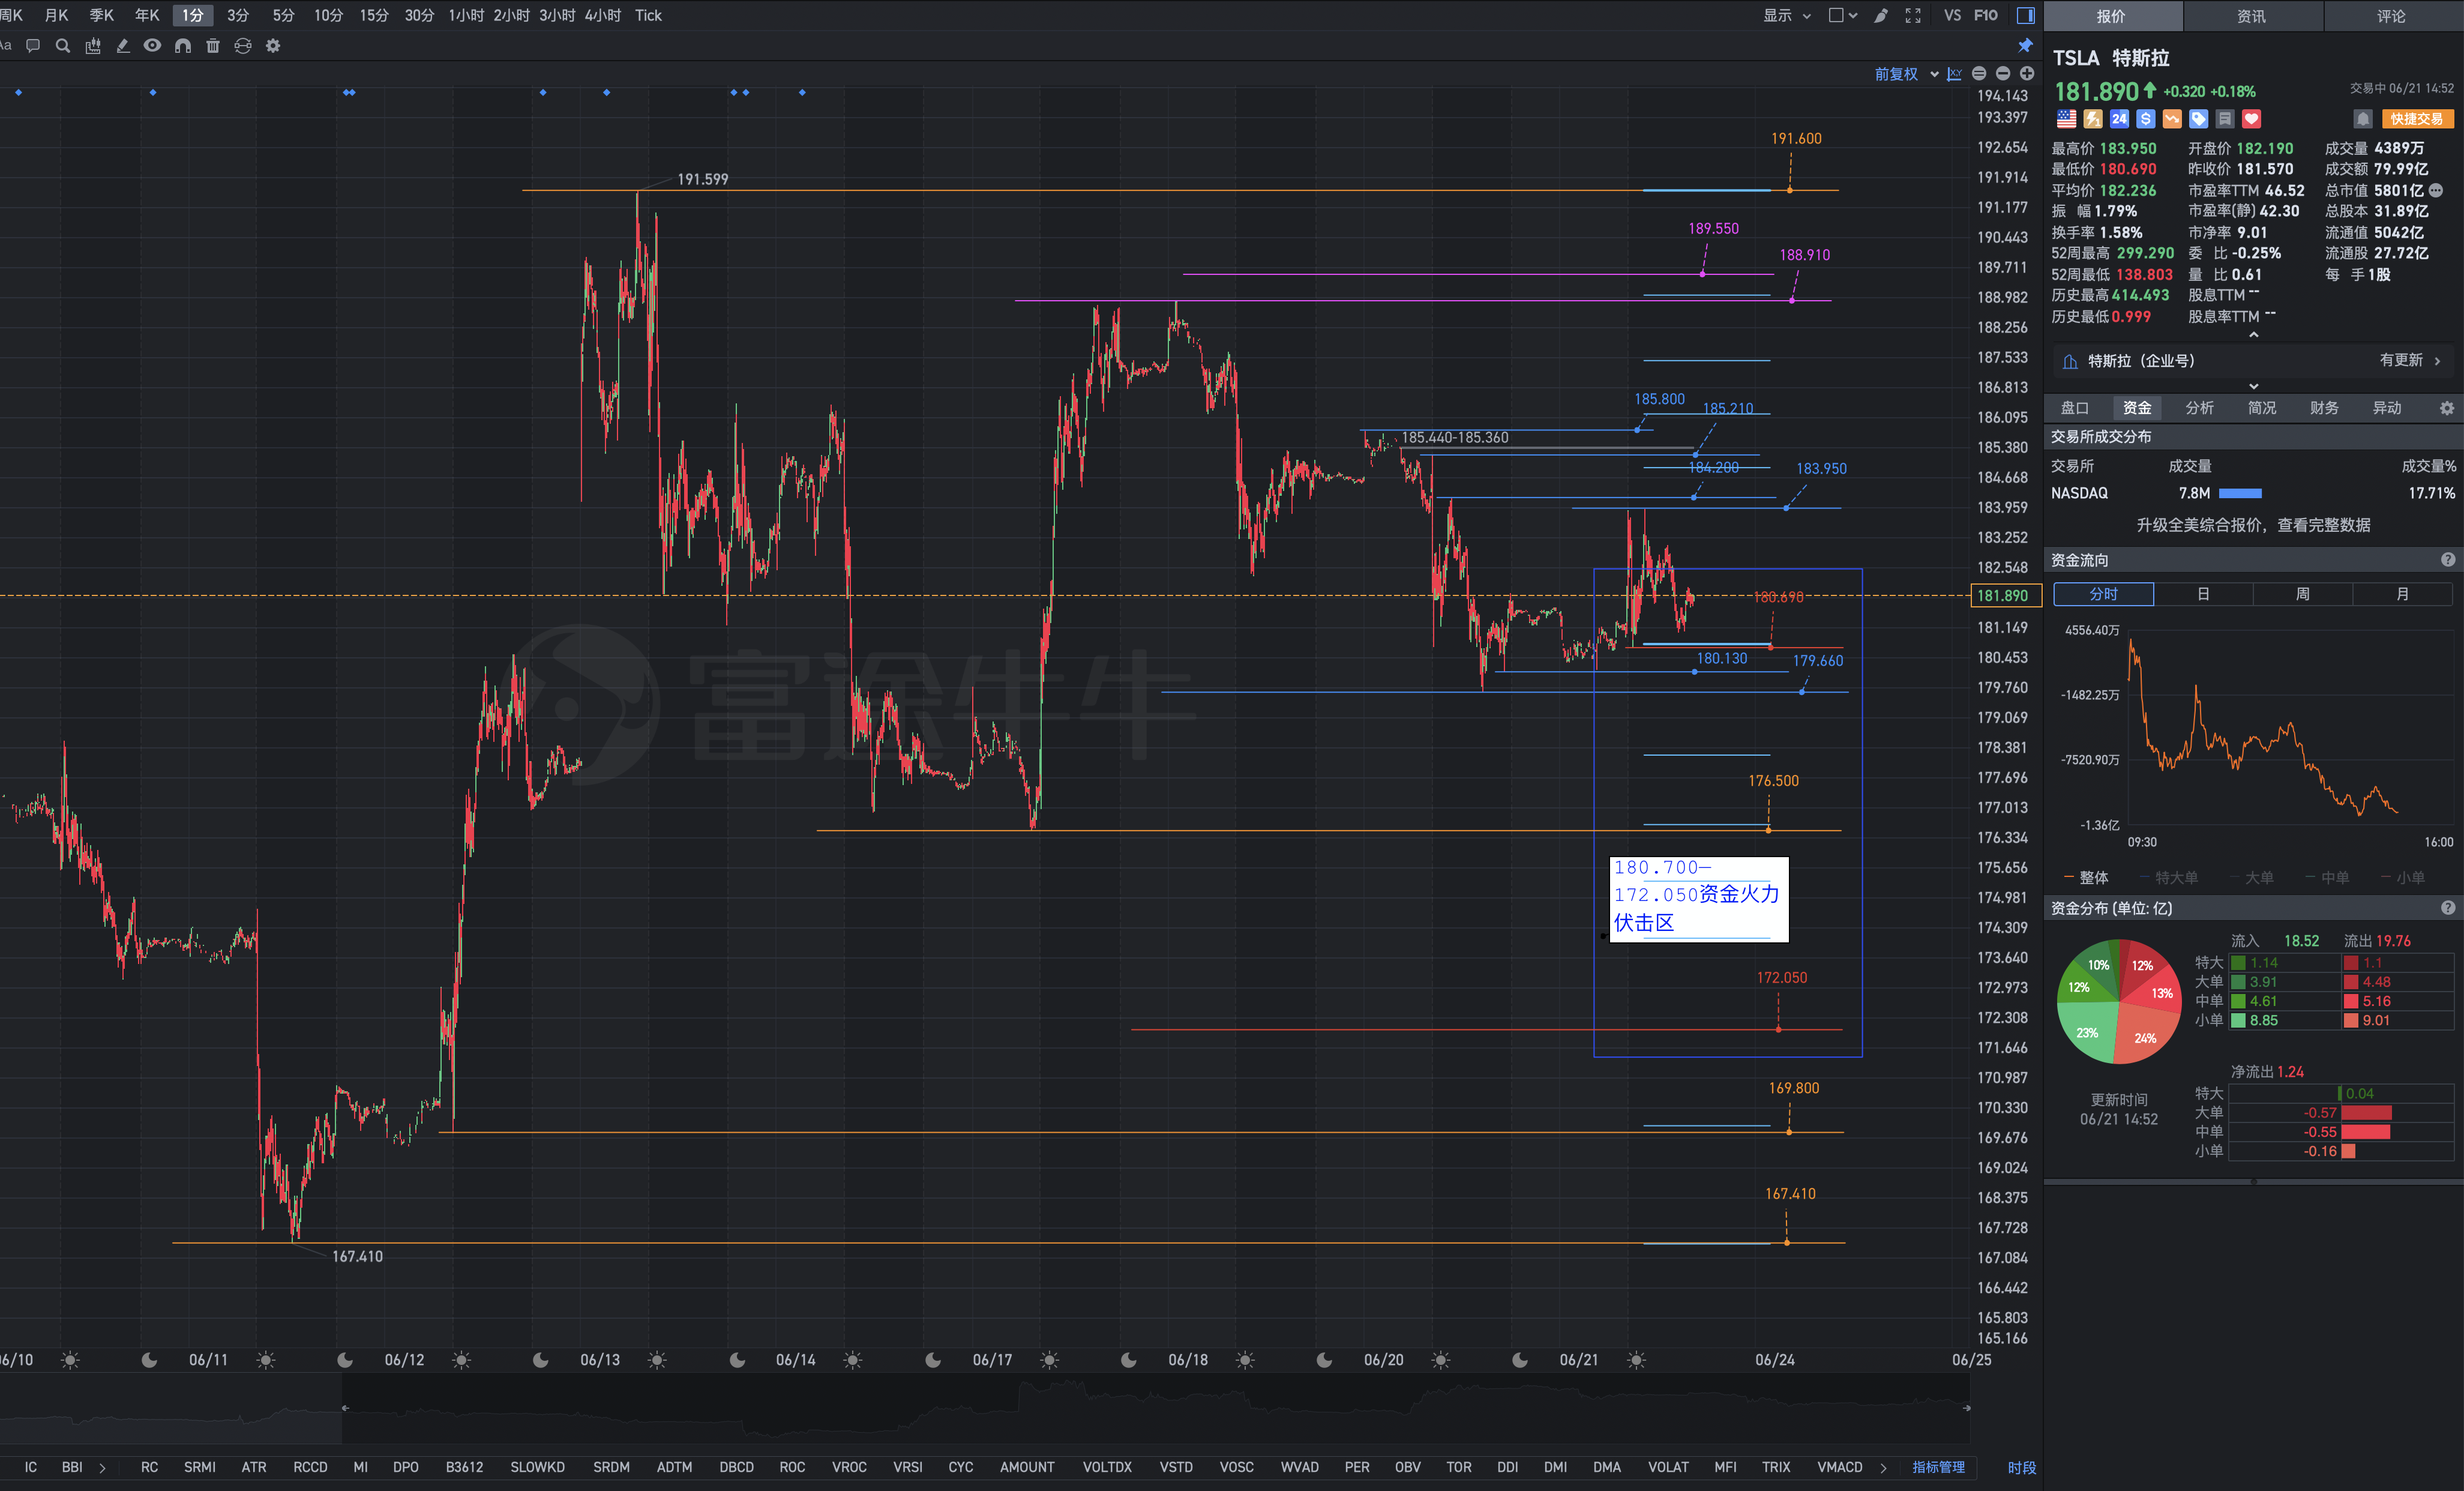This screenshot has height=1491, width=2464.
Task: Select the pencil drawing tool
Action: pos(123,46)
